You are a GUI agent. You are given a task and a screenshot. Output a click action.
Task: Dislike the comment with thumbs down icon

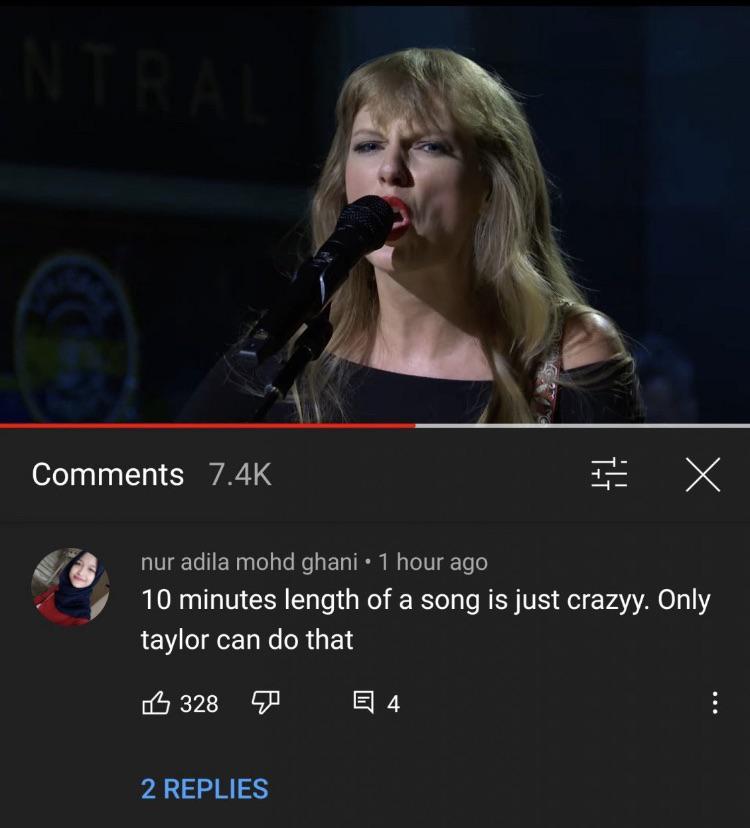[x=265, y=703]
